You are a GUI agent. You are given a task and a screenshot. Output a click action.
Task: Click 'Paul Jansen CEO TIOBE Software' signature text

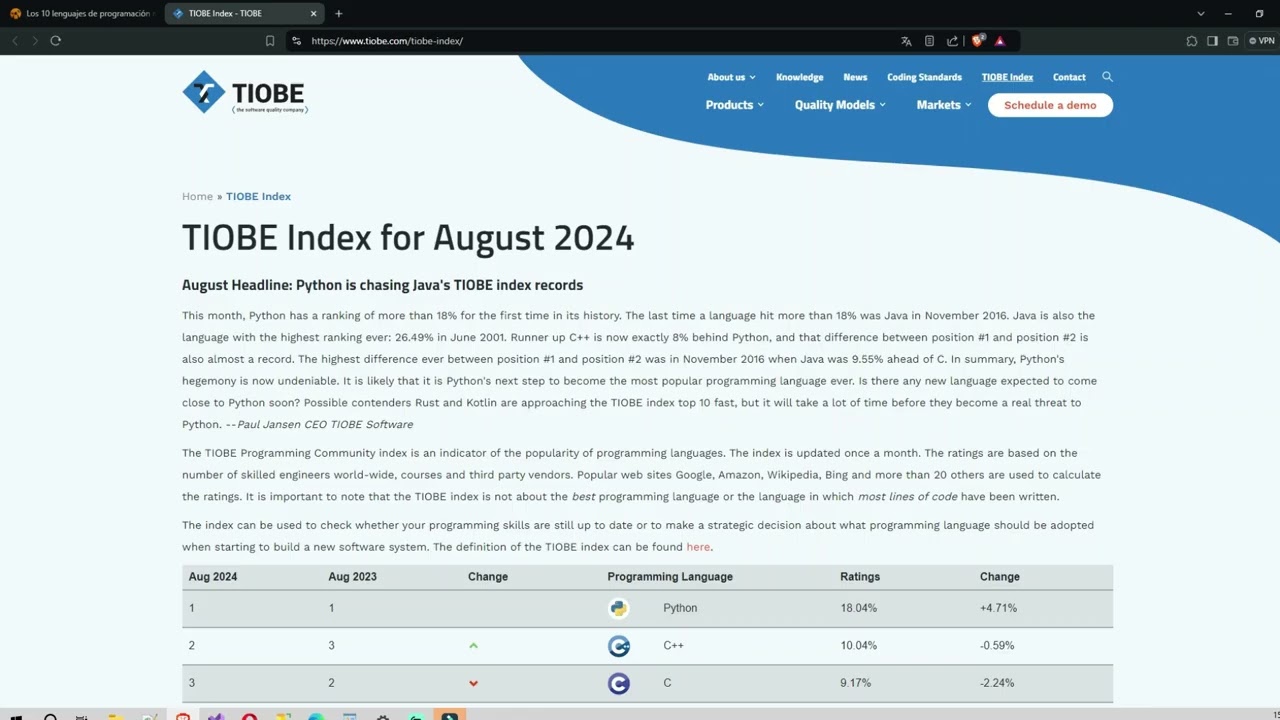(325, 424)
